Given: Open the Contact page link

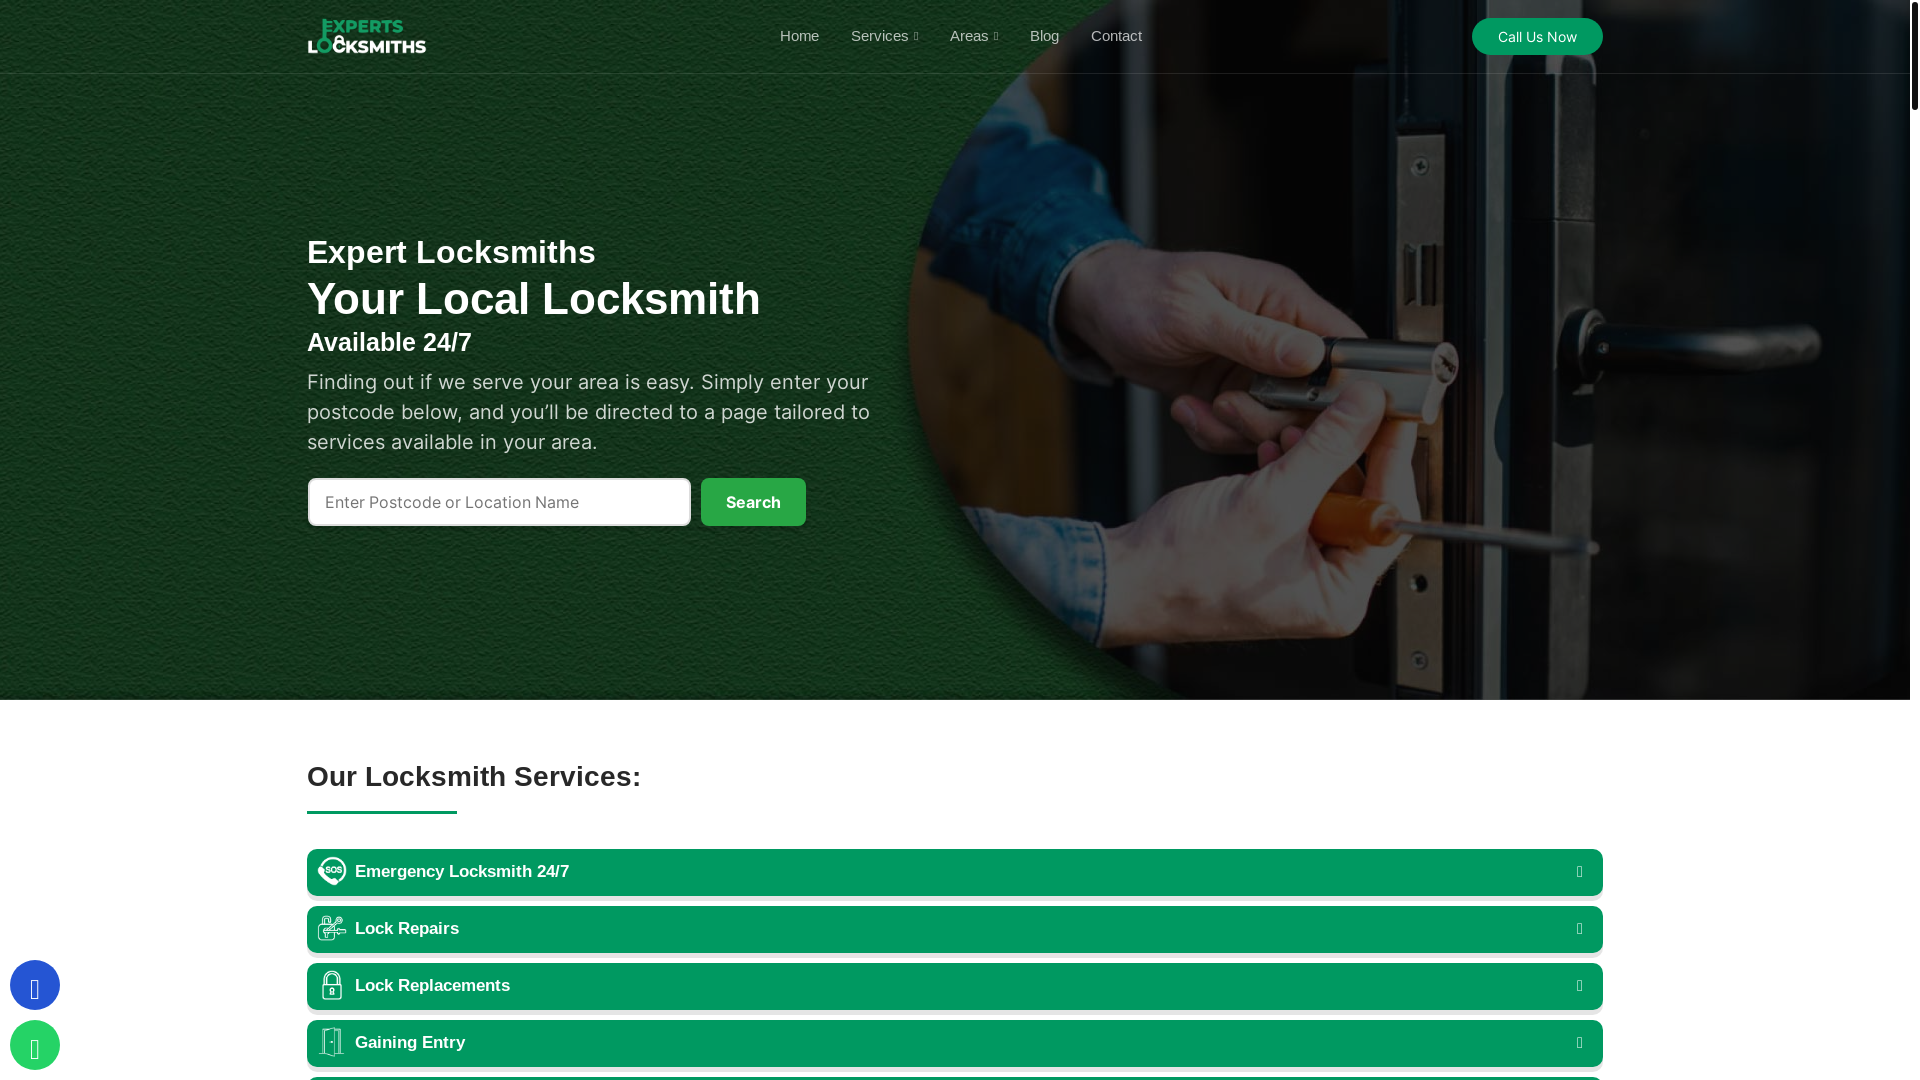Looking at the screenshot, I should 1116,36.
